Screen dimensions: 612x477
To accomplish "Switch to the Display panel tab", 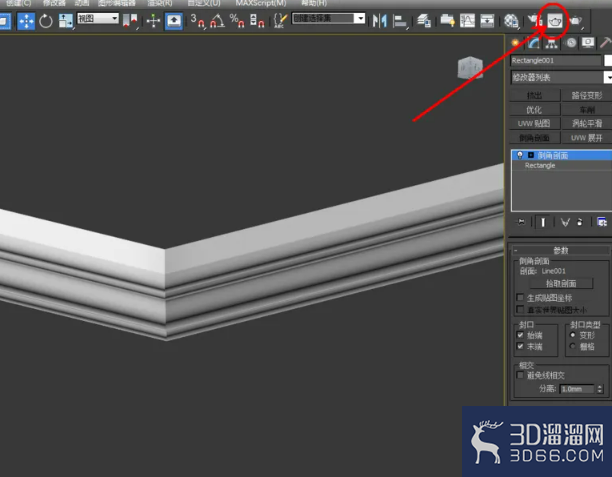I will (x=588, y=43).
